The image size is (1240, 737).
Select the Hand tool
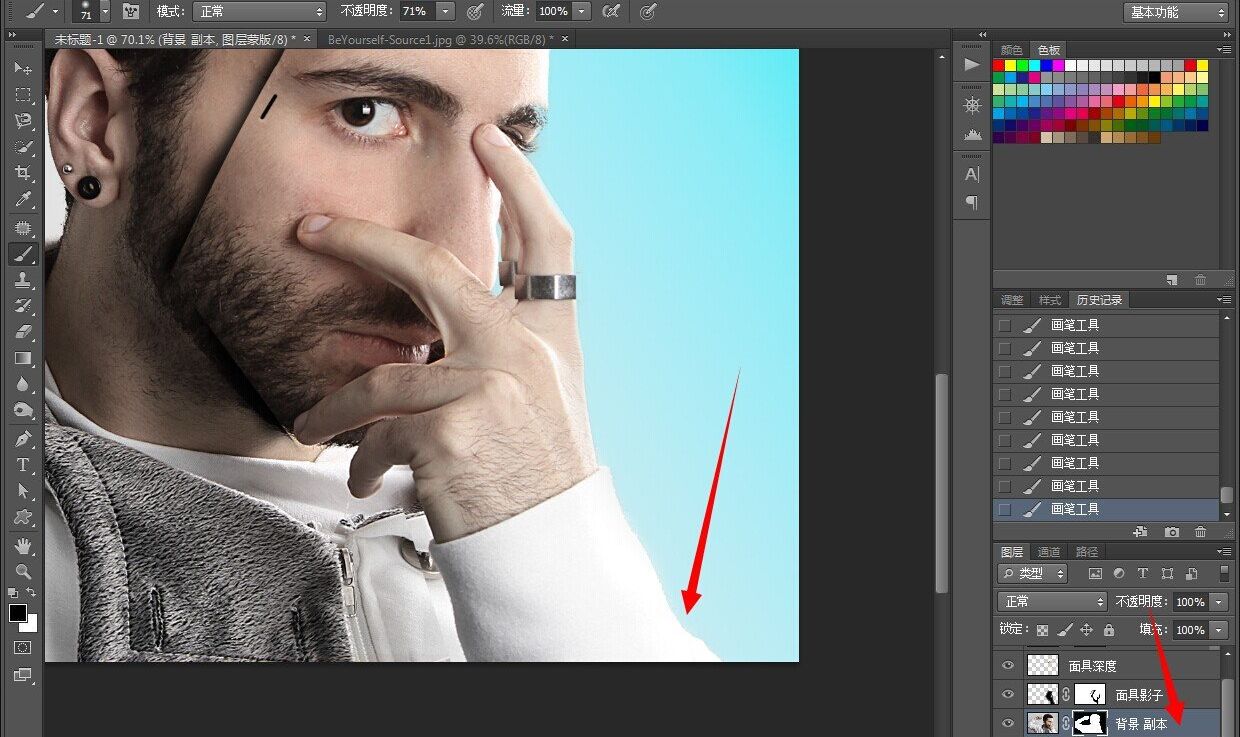pos(23,546)
